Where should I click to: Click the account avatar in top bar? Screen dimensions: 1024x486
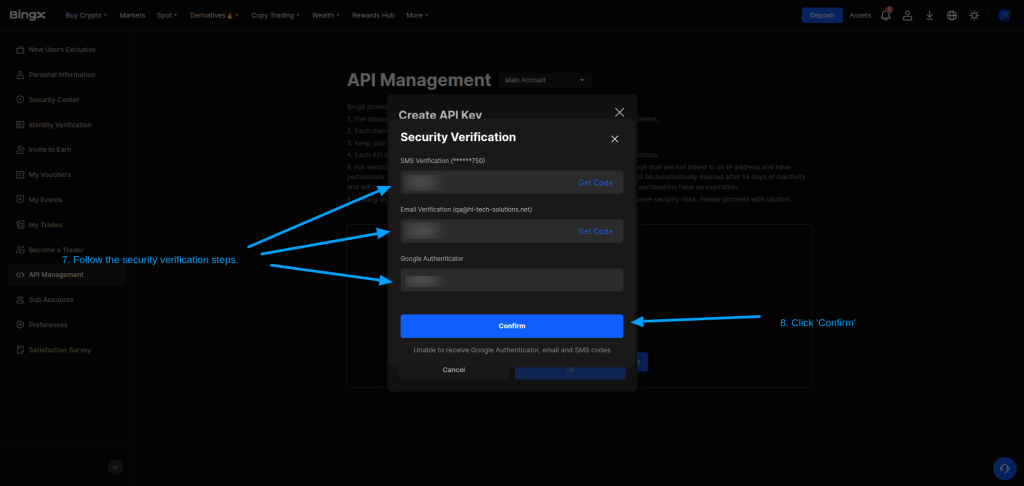tap(1004, 15)
